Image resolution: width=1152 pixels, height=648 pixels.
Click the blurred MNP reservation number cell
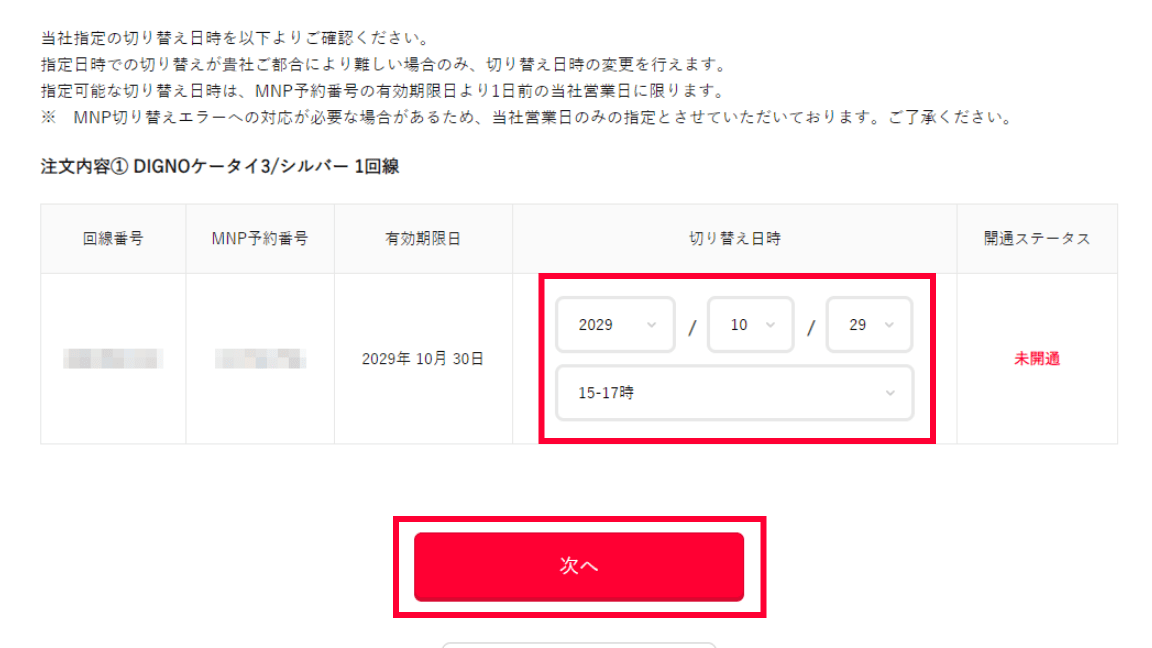(260, 358)
